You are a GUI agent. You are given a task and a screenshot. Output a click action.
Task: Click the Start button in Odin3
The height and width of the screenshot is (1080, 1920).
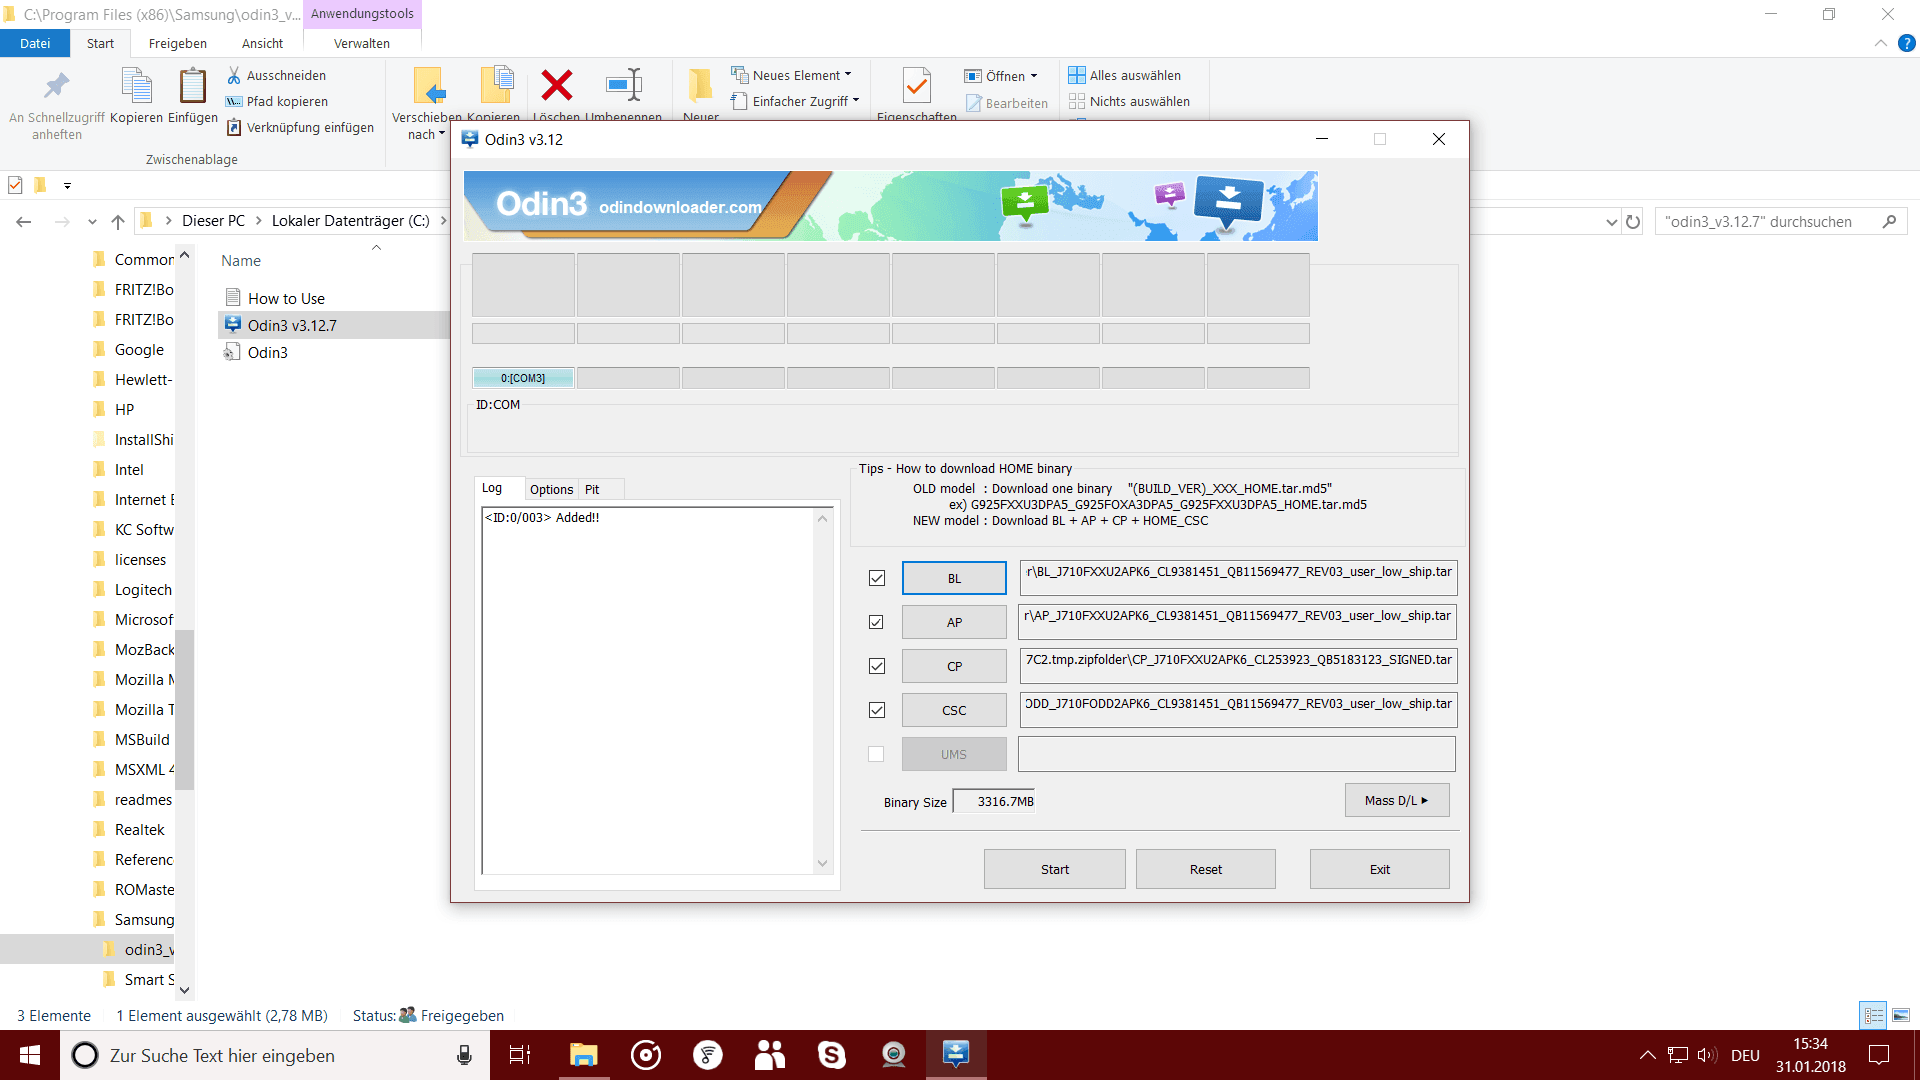click(x=1054, y=869)
